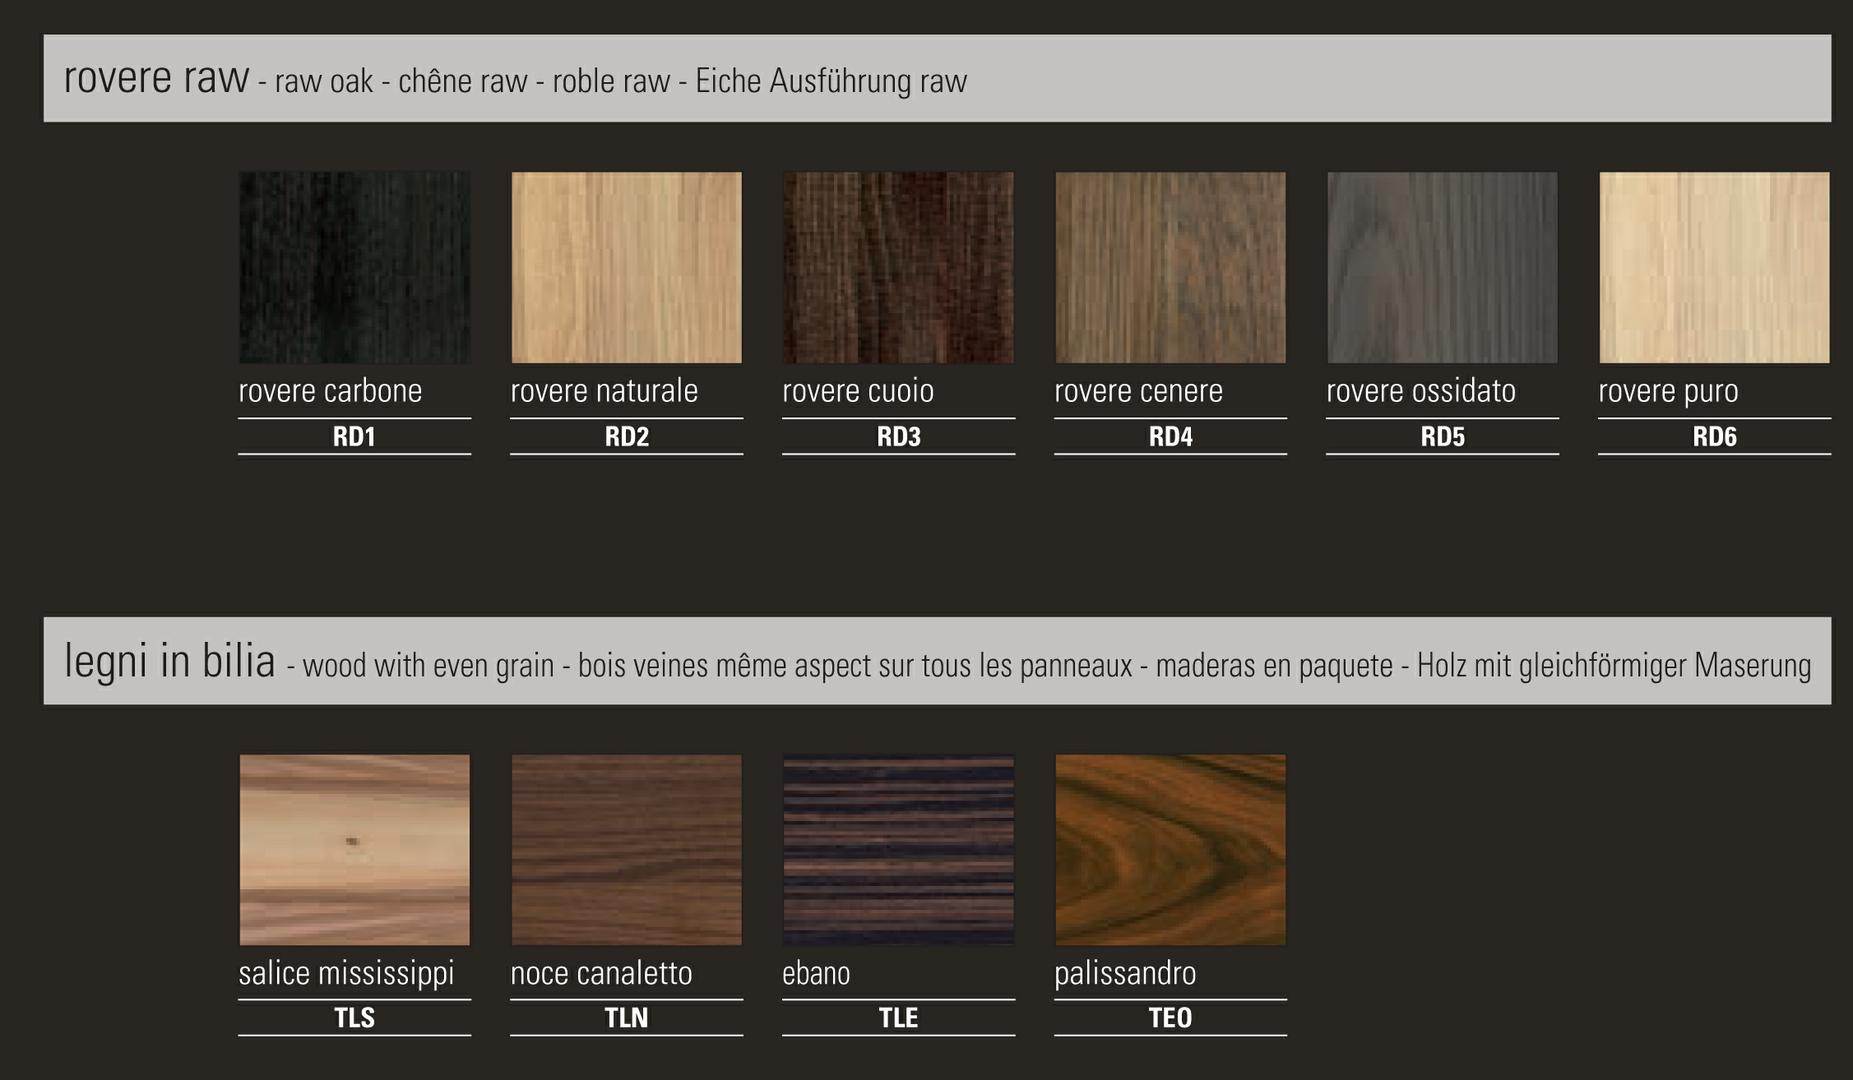
Task: Select the rovere naturale wood swatch
Action: coord(626,267)
